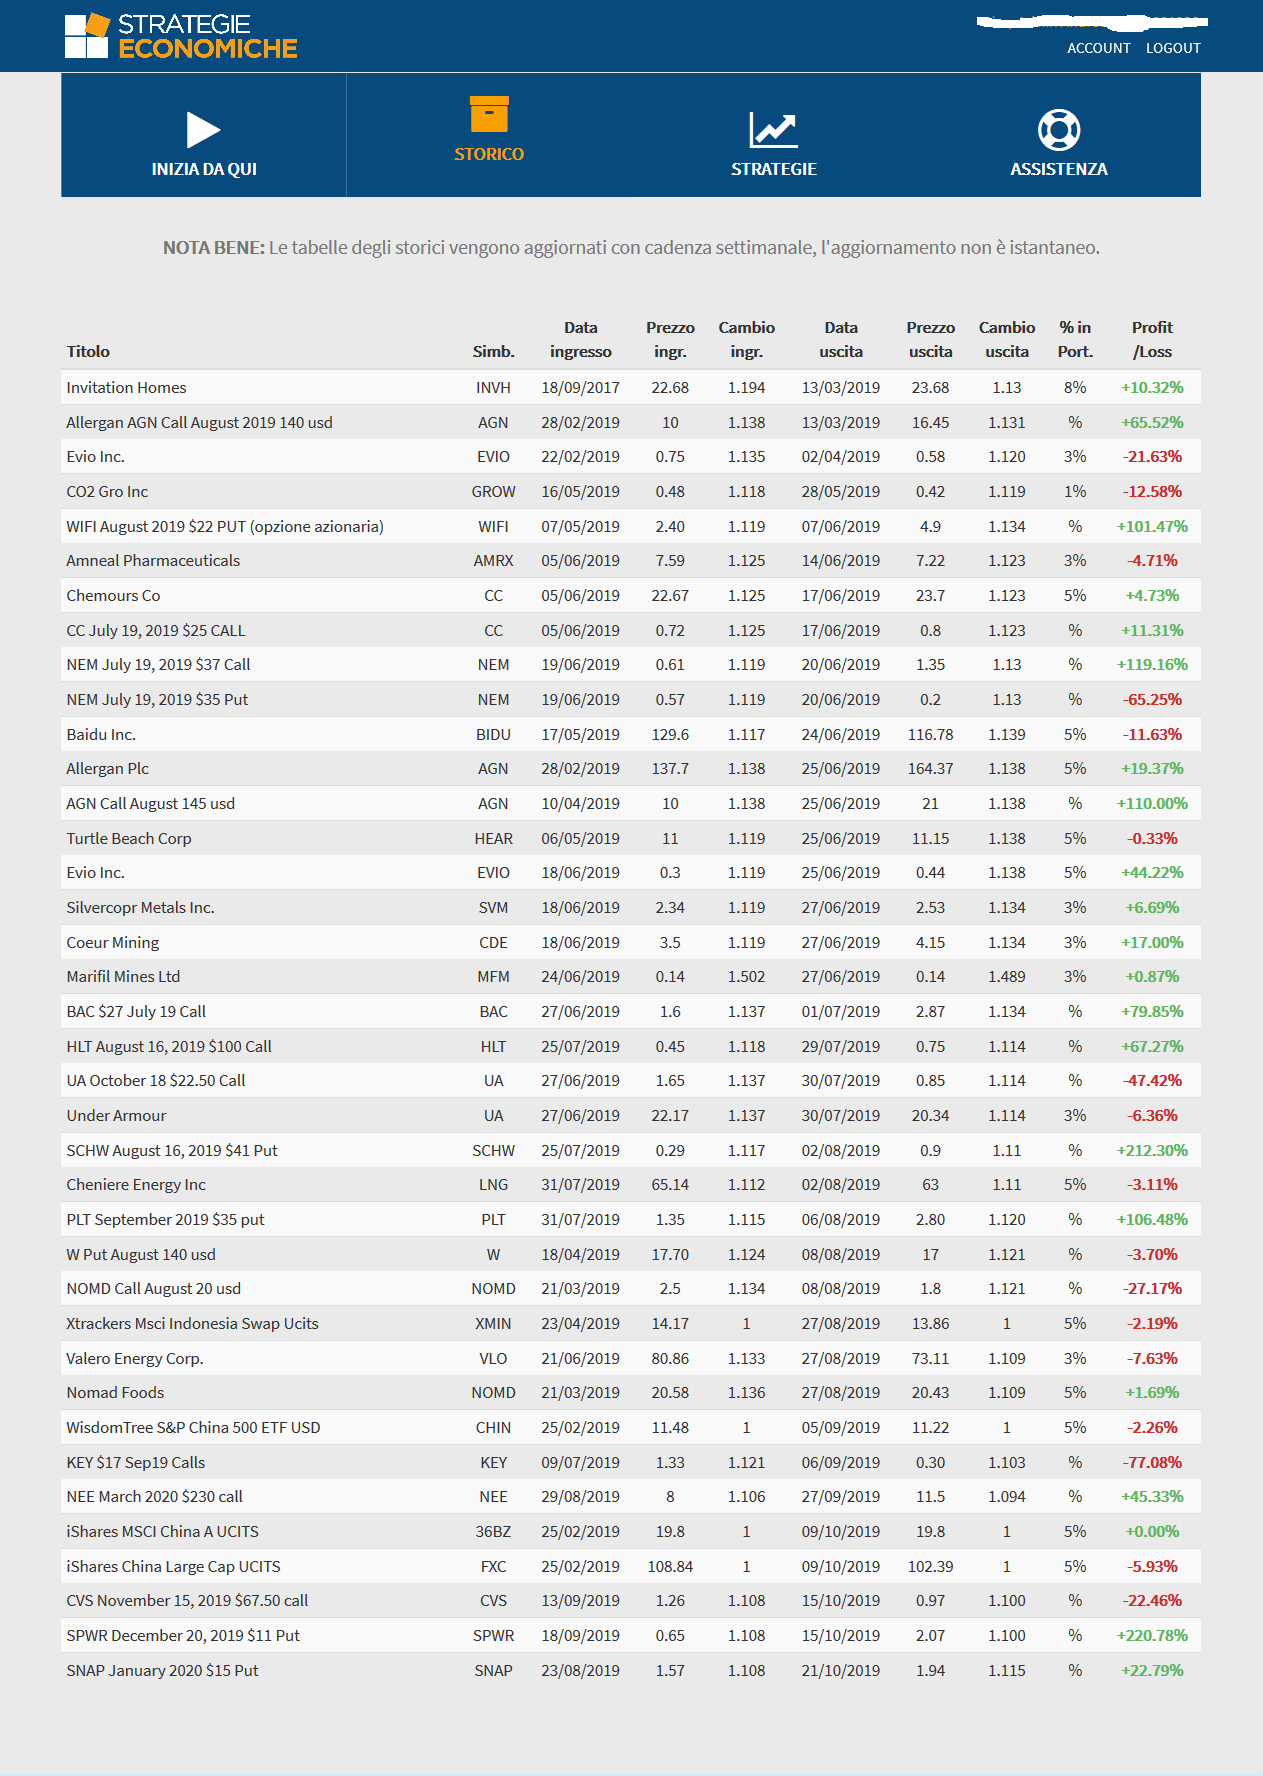Open the ACCOUNT link
Screen dimensions: 1263x1776
[1098, 48]
